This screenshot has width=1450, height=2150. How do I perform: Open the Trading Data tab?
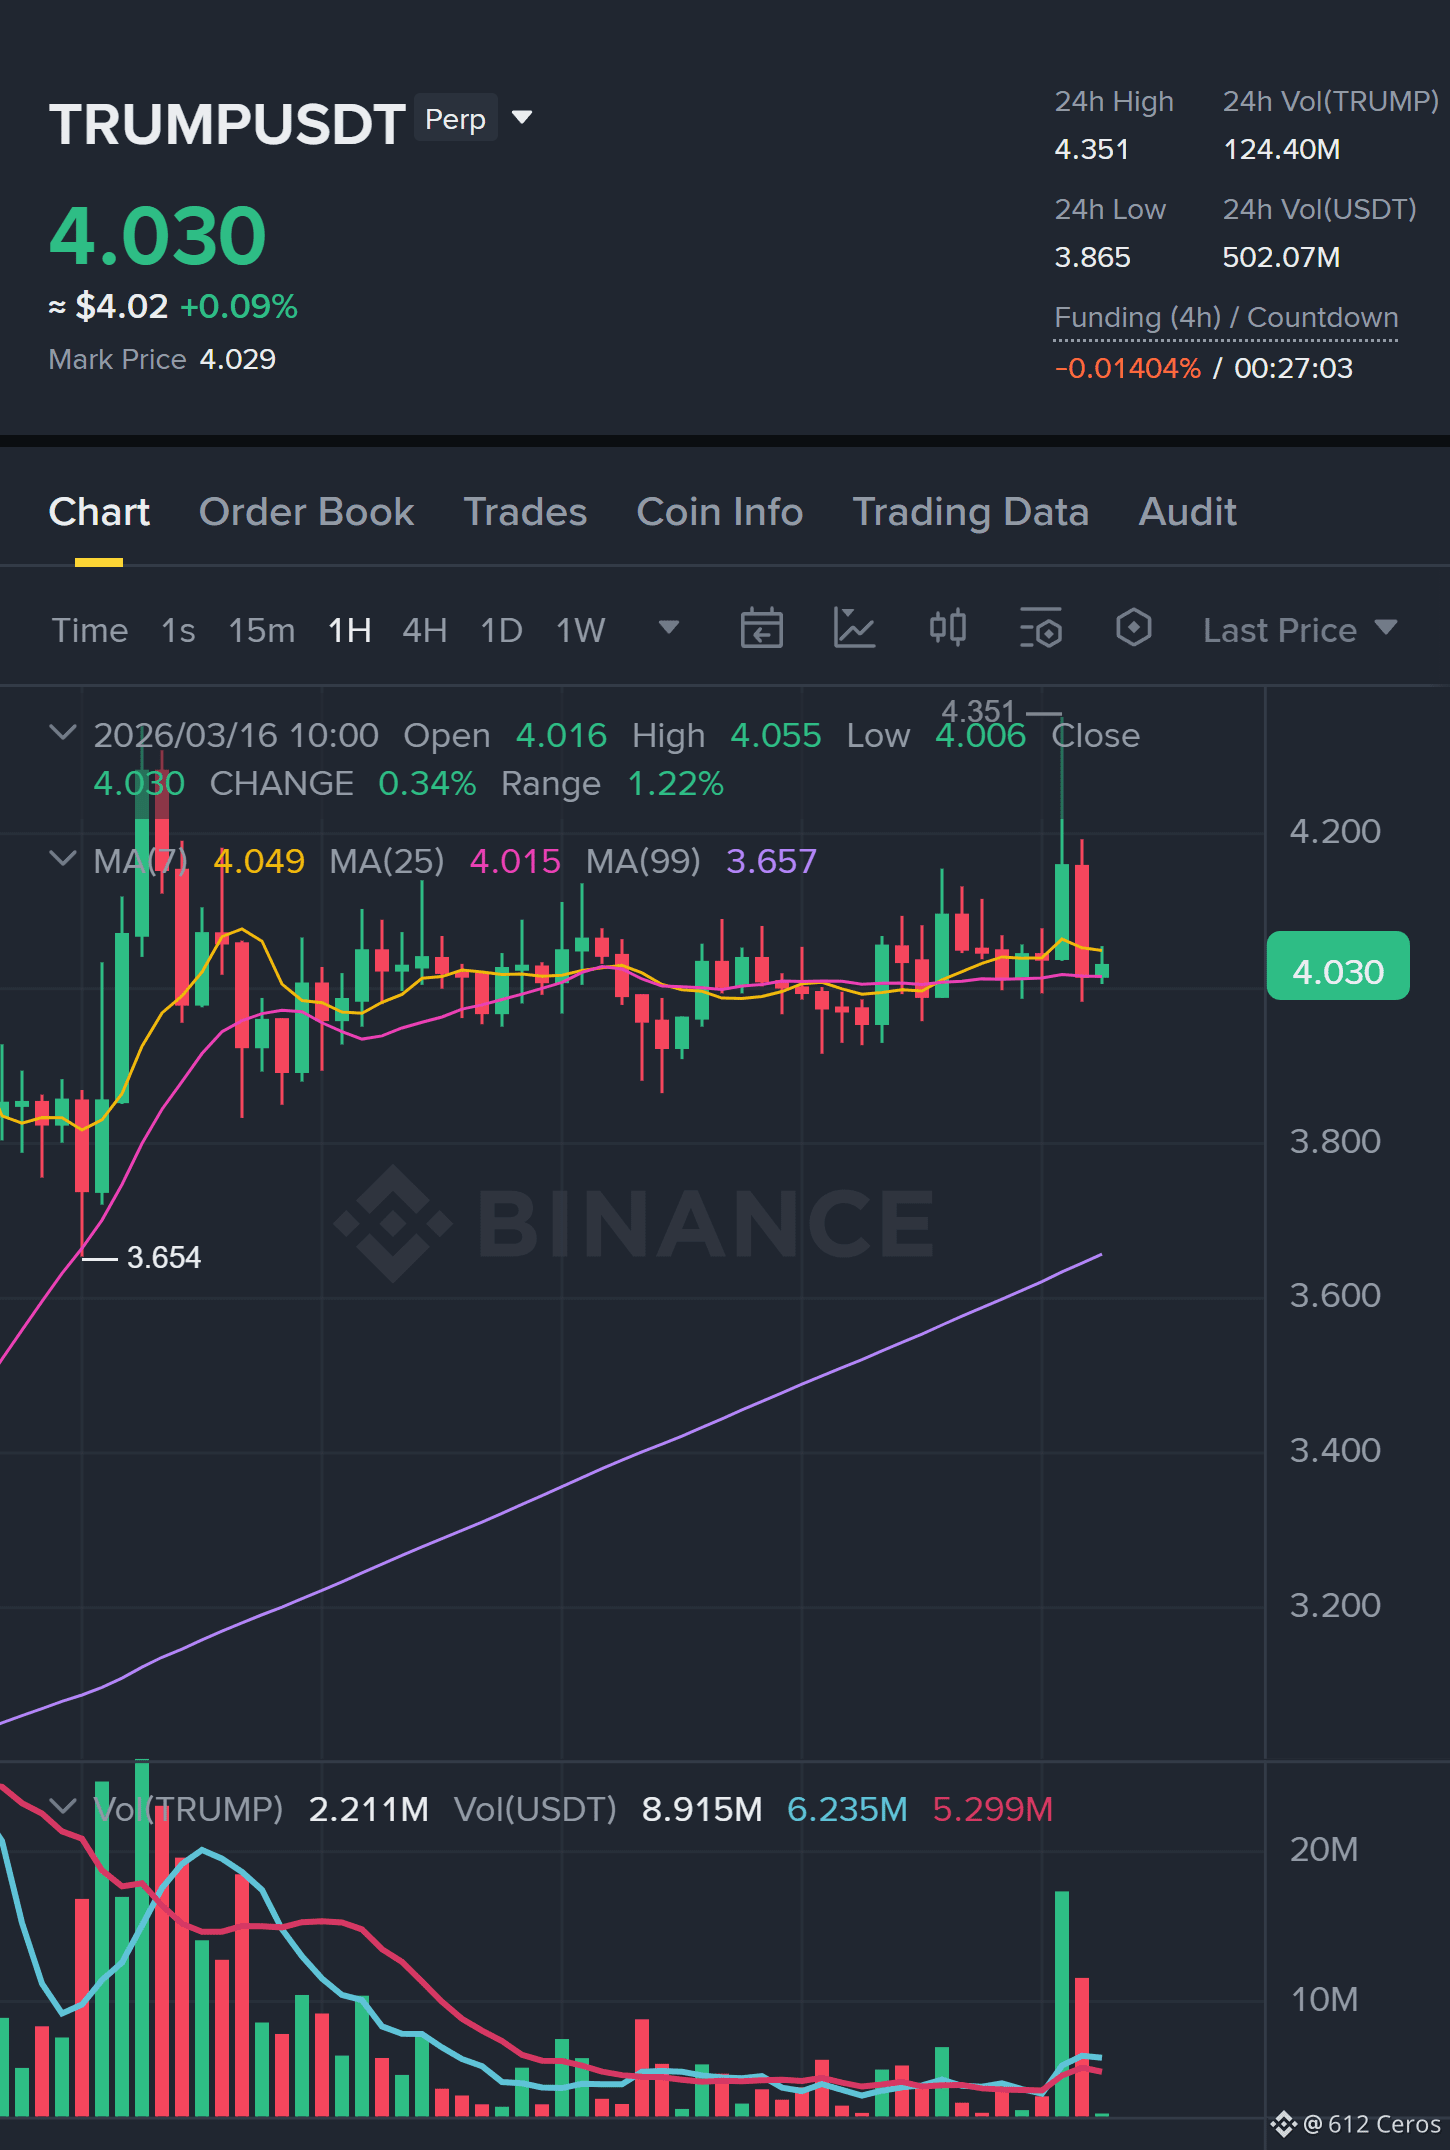pos(970,512)
